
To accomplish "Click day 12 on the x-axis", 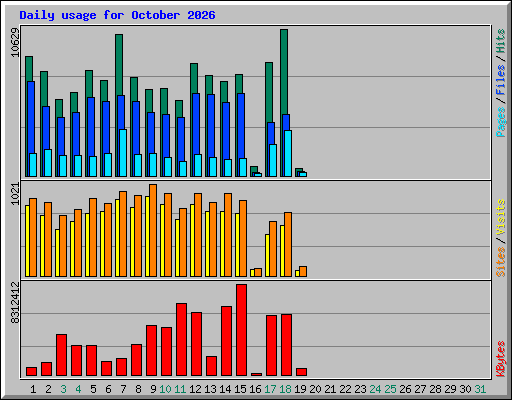I will pos(195,389).
